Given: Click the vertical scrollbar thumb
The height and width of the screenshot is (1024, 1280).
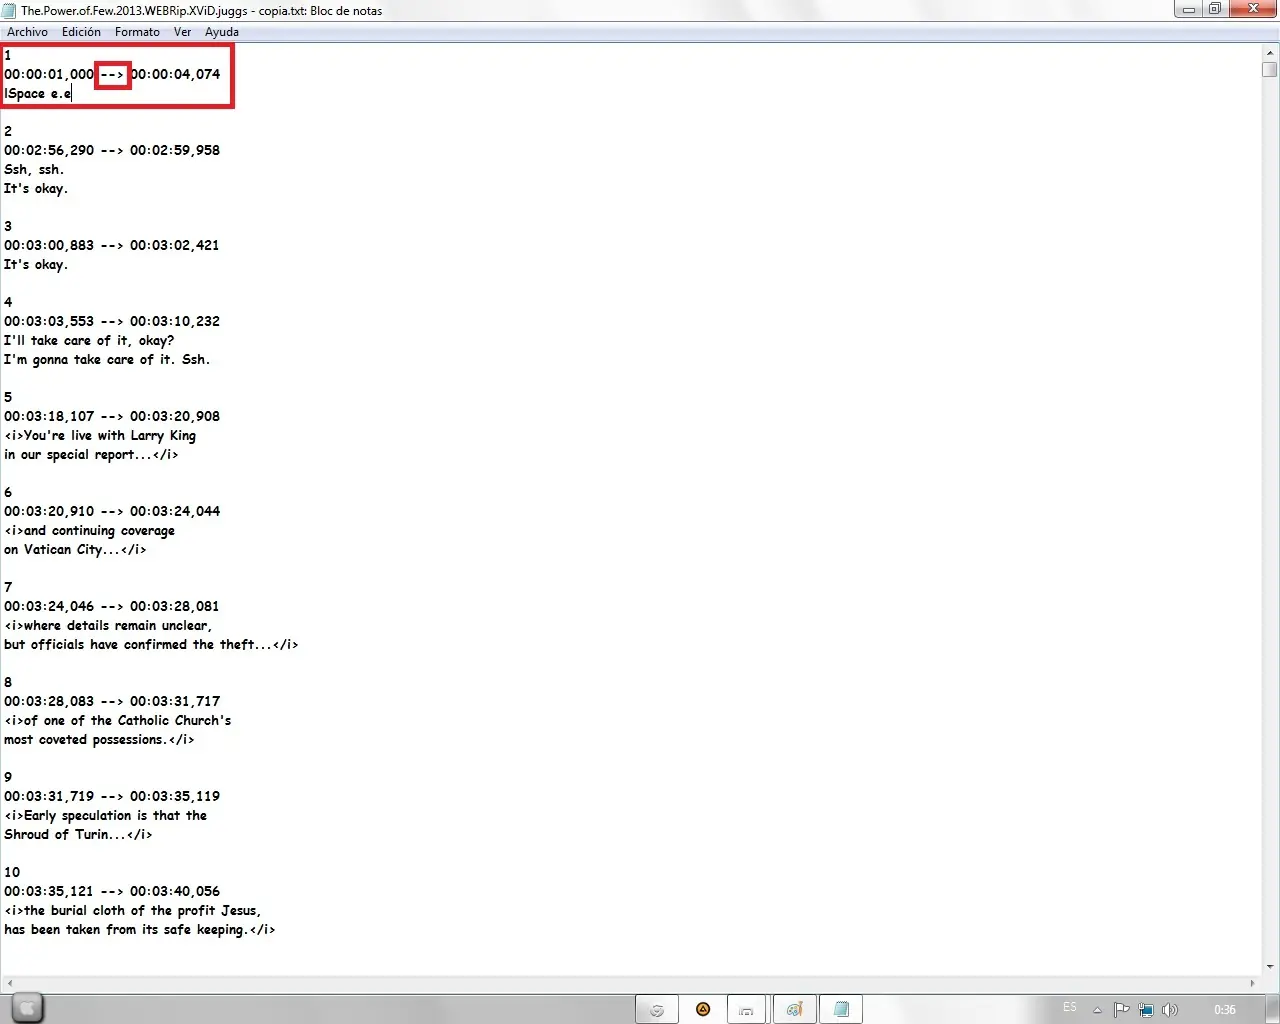Looking at the screenshot, I should pos(1270,70).
